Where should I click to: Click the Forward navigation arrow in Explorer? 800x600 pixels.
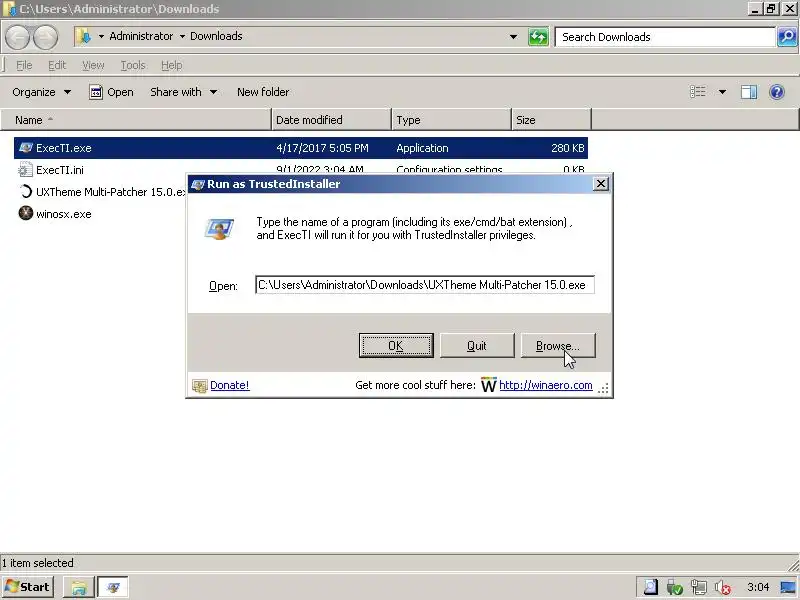tap(45, 38)
